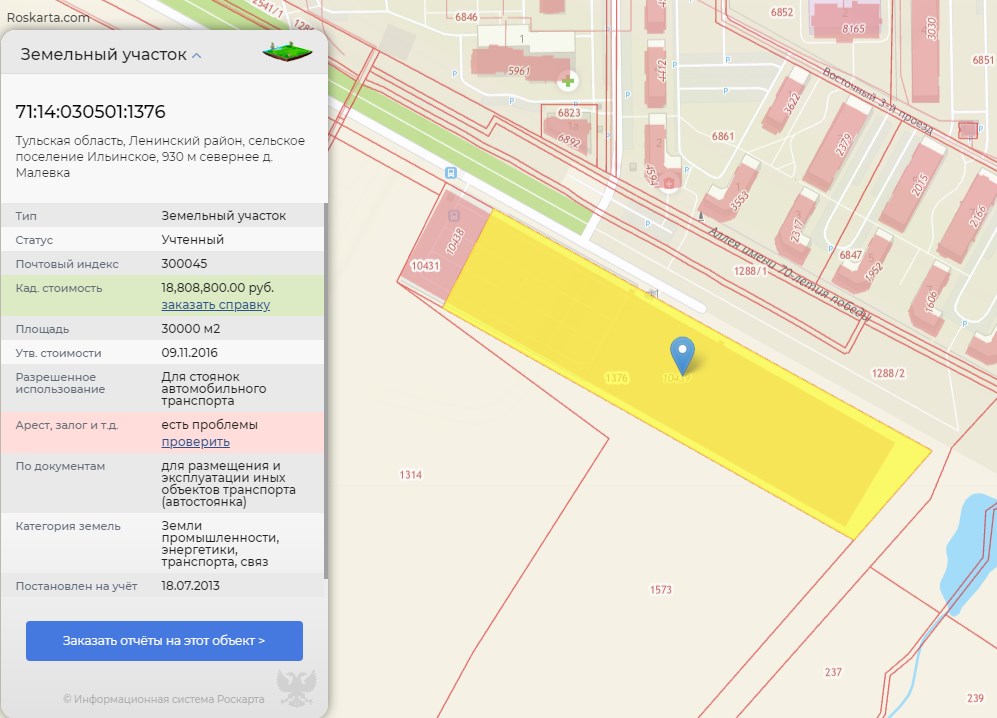Screen dimensions: 997x718
Task: Select parcel 1314 on the map
Action: 410,474
